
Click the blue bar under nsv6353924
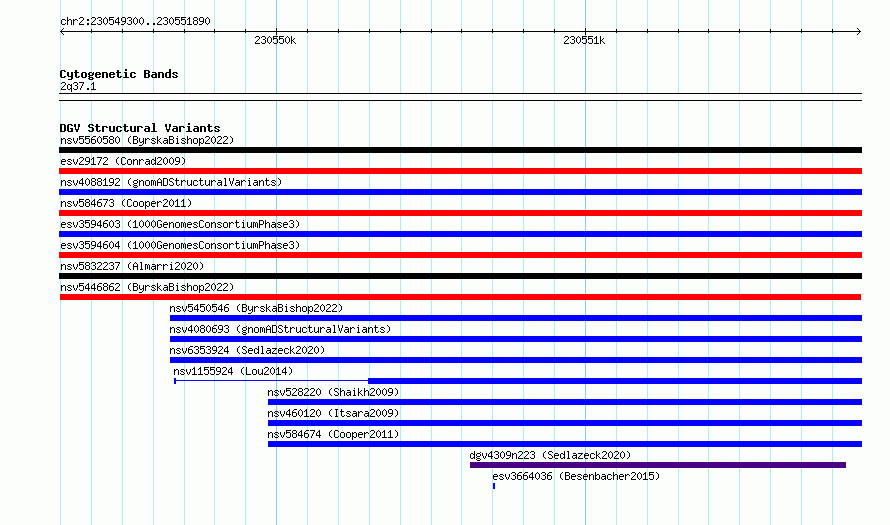[516, 360]
